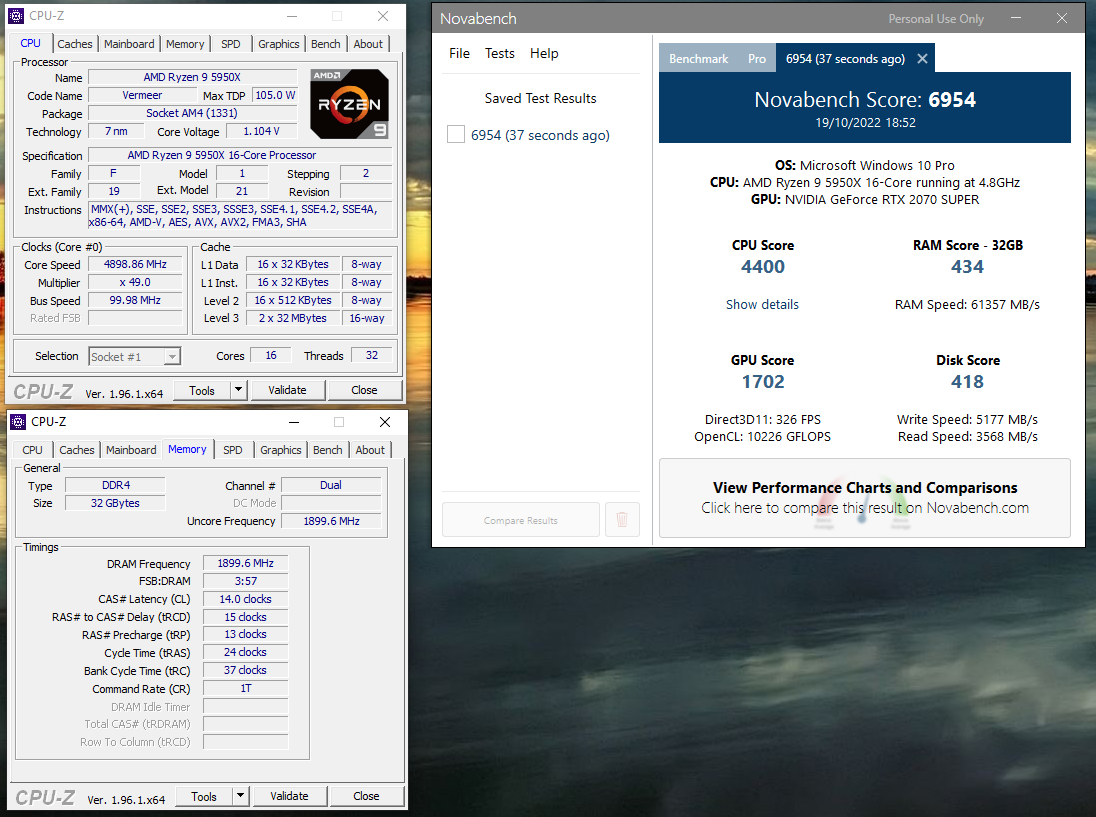Open Caches tab in bottom CPU-Z window
This screenshot has width=1096, height=817.
(76, 450)
